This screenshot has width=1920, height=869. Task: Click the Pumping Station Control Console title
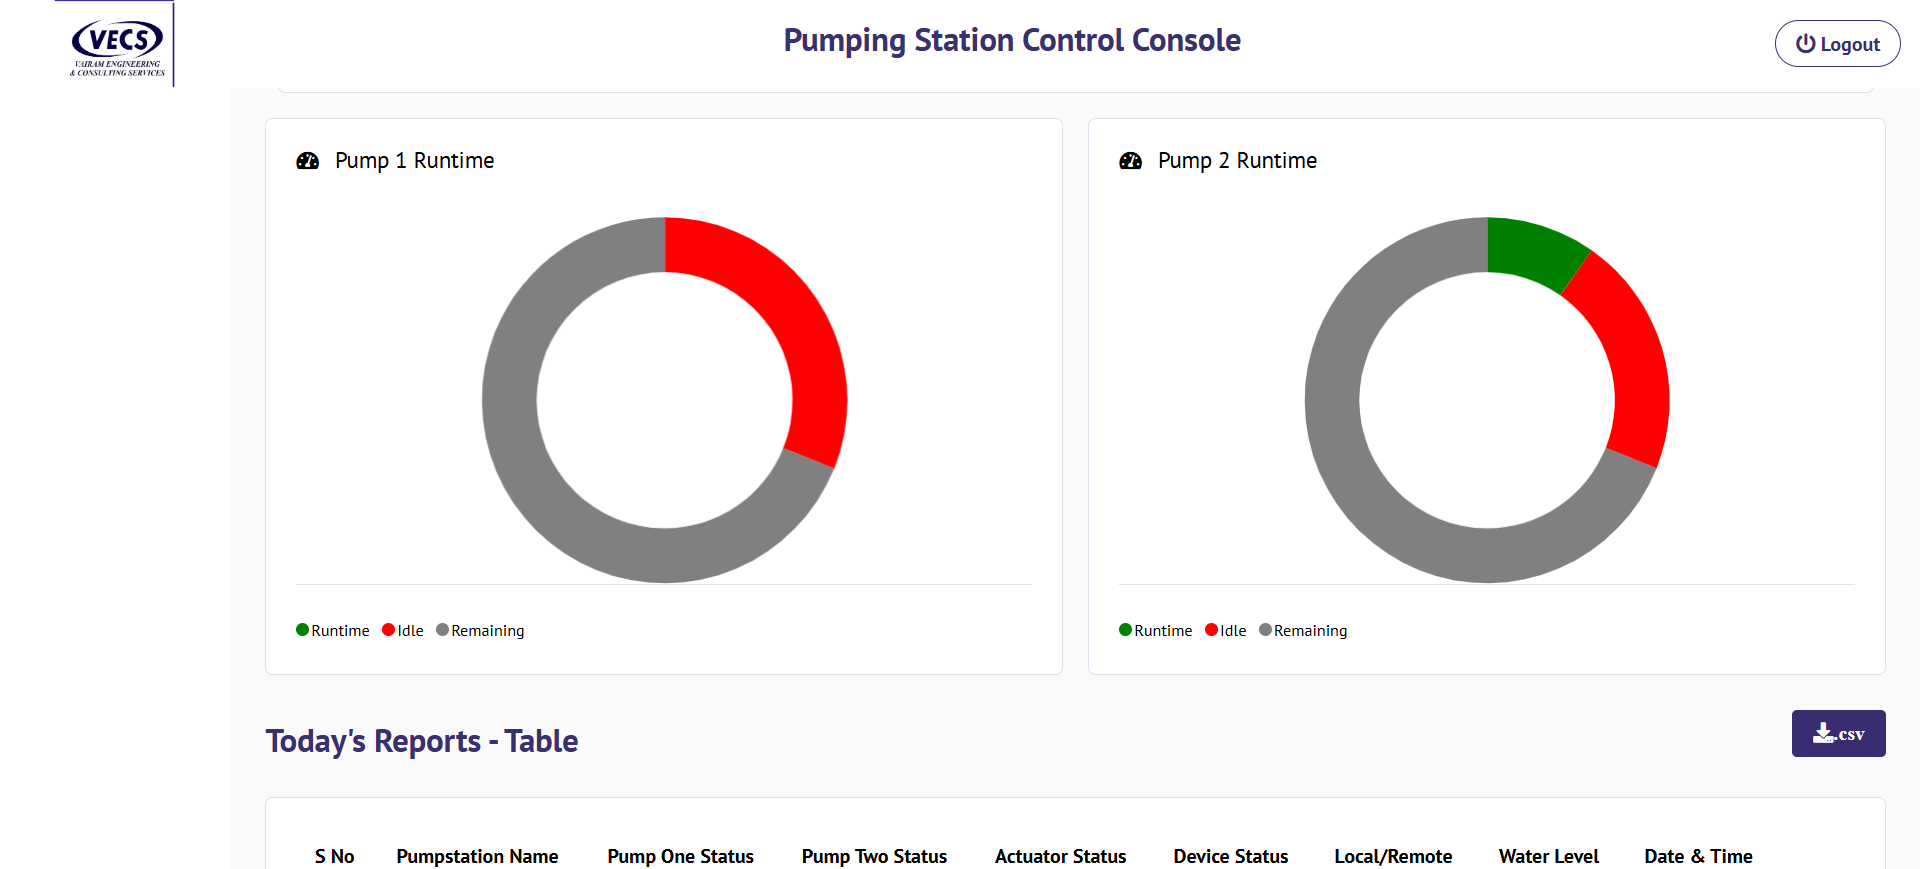1011,40
